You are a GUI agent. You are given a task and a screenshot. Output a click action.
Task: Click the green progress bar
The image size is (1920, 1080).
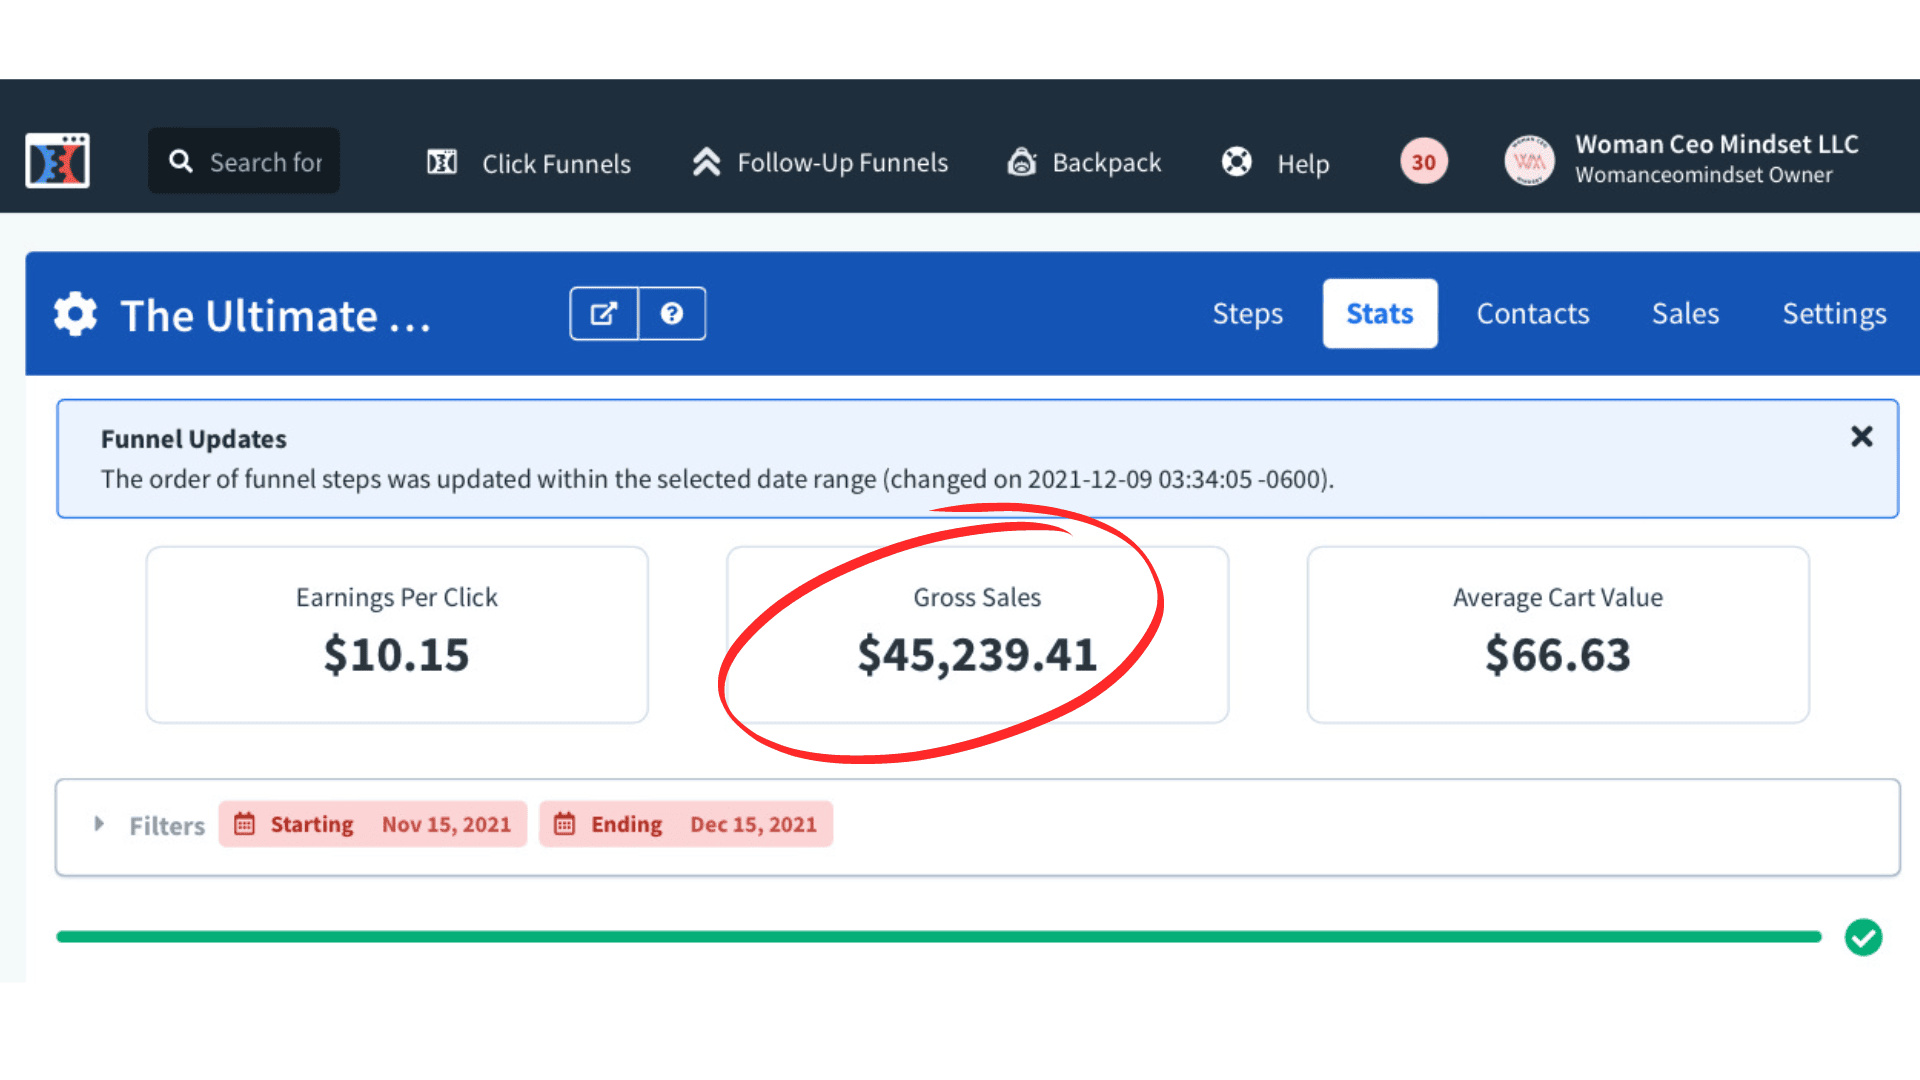[x=938, y=937]
